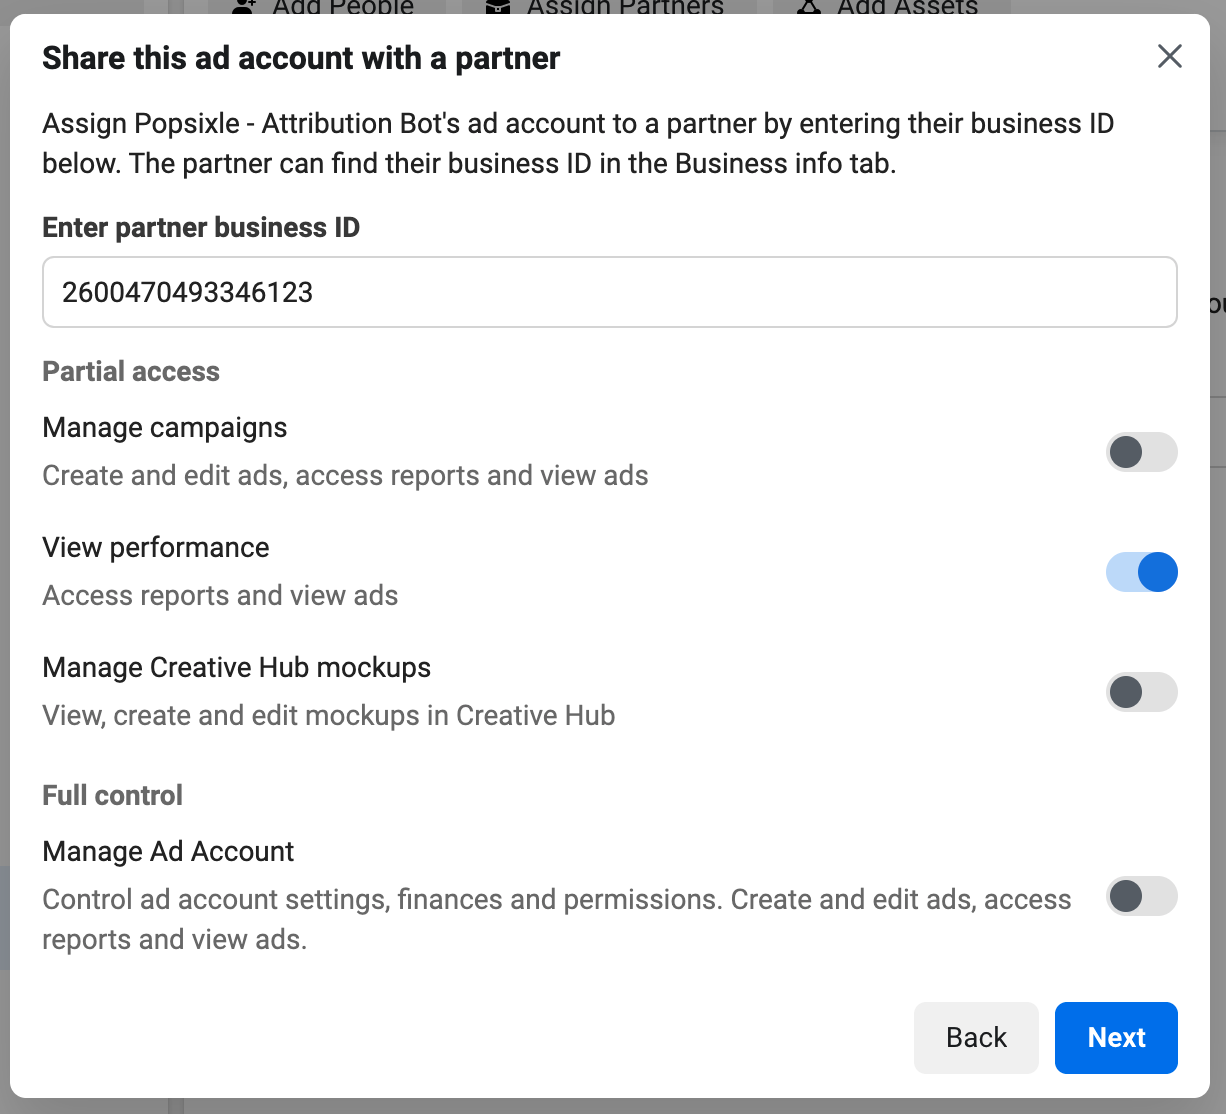
Task: Click the 'Manage Creative Hub mockups' label text
Action: click(x=237, y=668)
